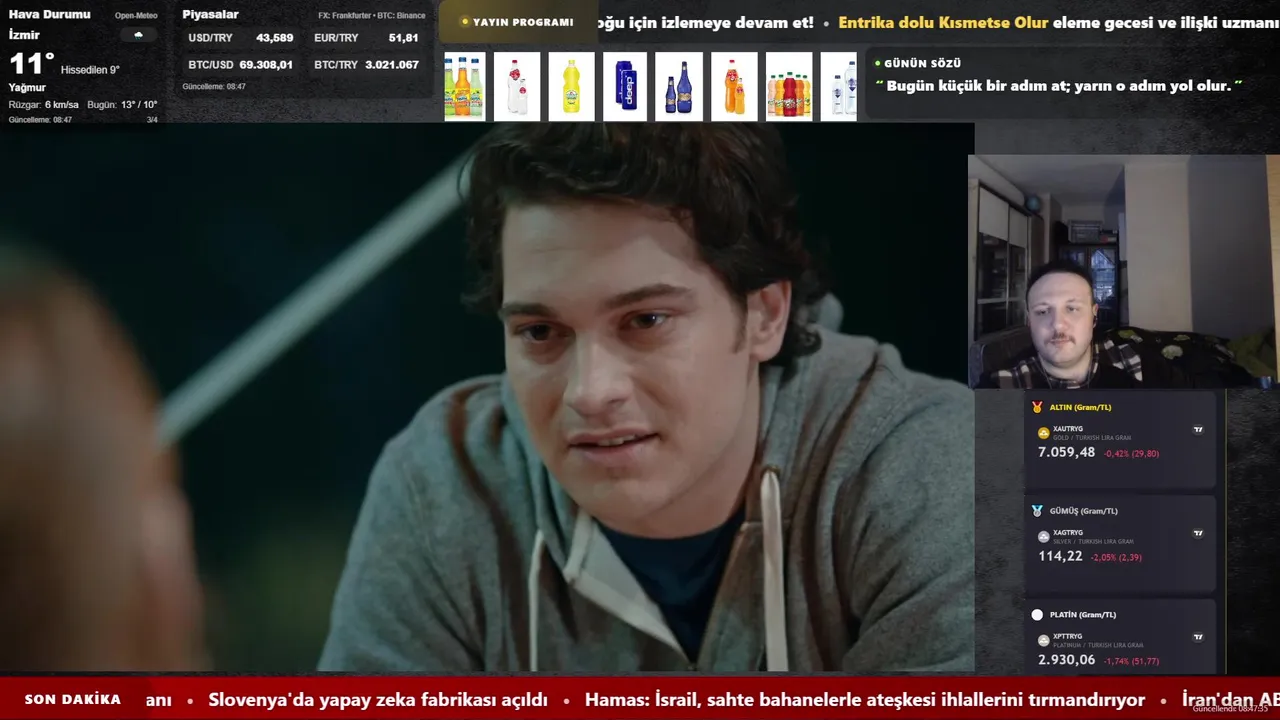1280x720 pixels.
Task: Click the XPTTRYG platinum bar symbol icon
Action: [1044, 640]
